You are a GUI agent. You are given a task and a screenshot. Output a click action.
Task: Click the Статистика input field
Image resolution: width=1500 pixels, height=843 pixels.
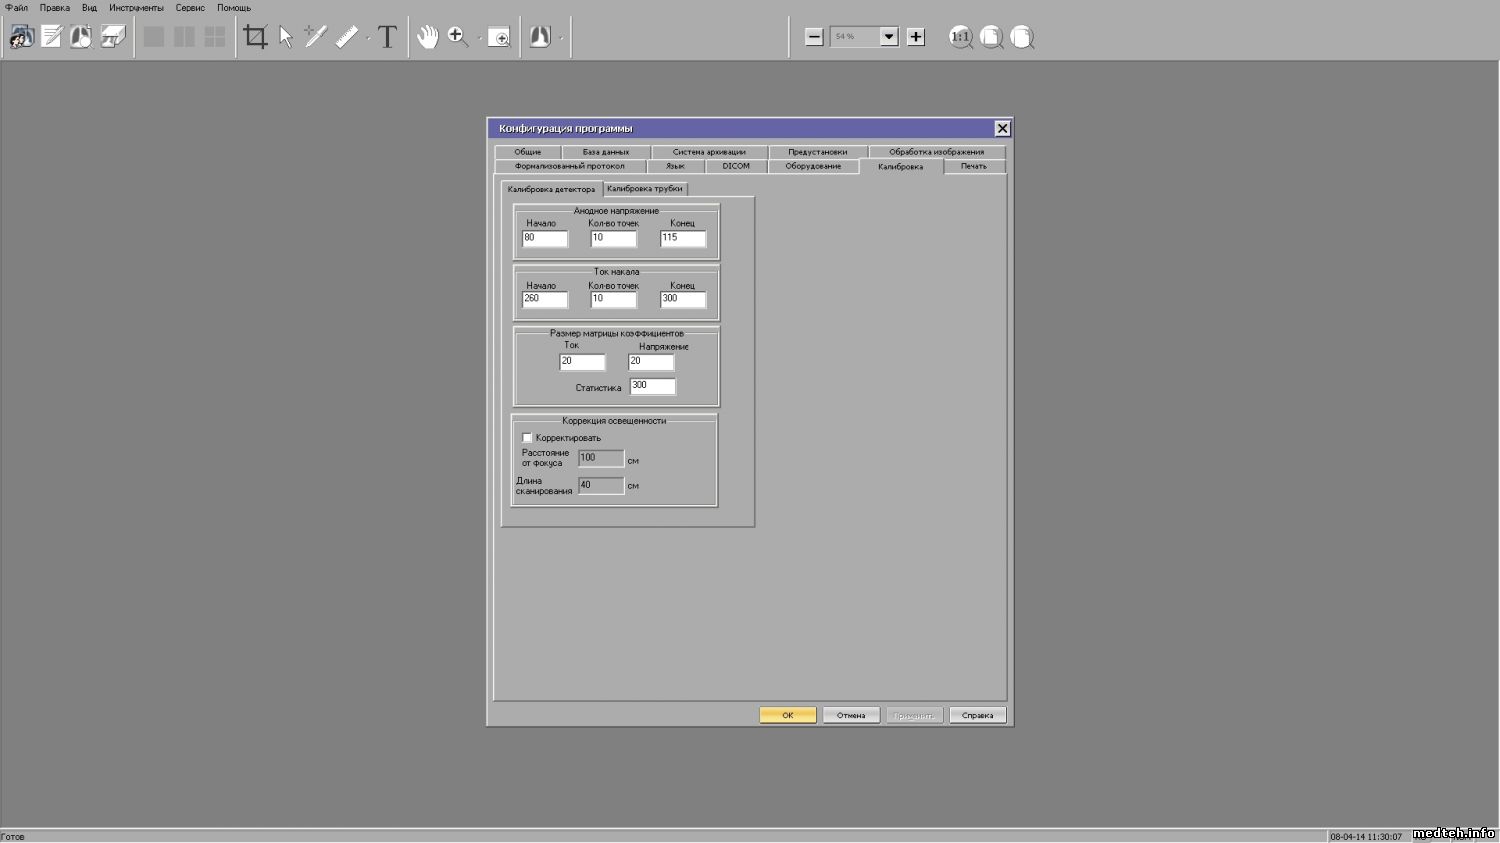[x=652, y=386]
